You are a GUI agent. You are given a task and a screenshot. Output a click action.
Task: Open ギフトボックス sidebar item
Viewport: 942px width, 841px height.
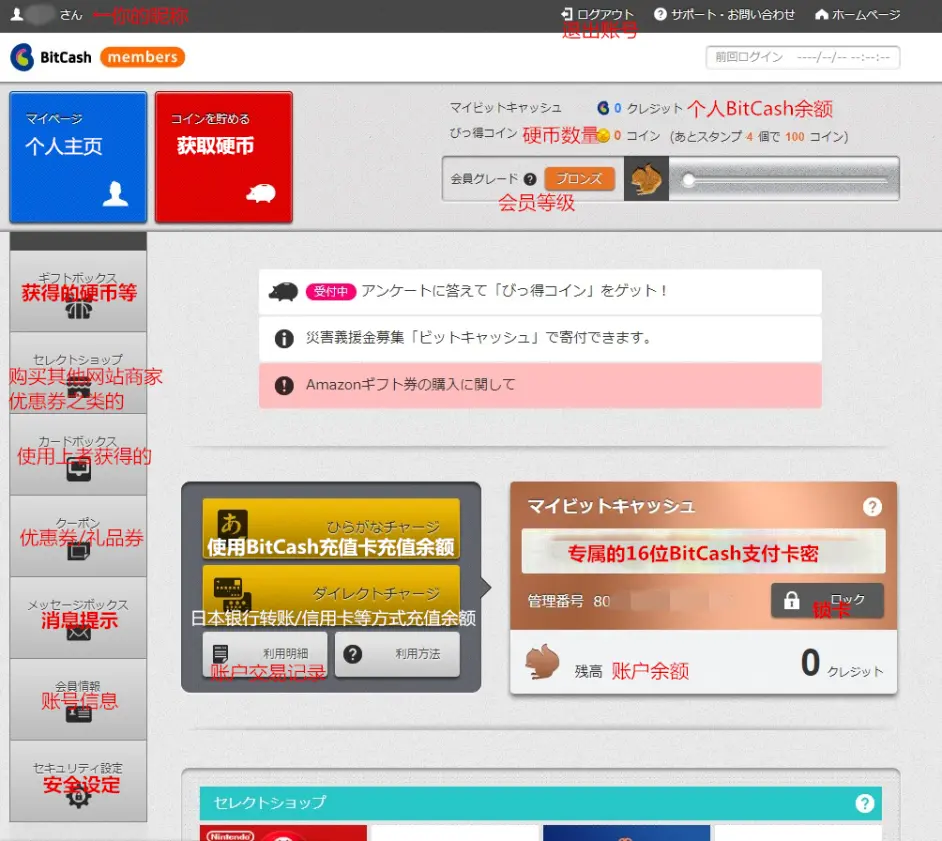pyautogui.click(x=78, y=291)
